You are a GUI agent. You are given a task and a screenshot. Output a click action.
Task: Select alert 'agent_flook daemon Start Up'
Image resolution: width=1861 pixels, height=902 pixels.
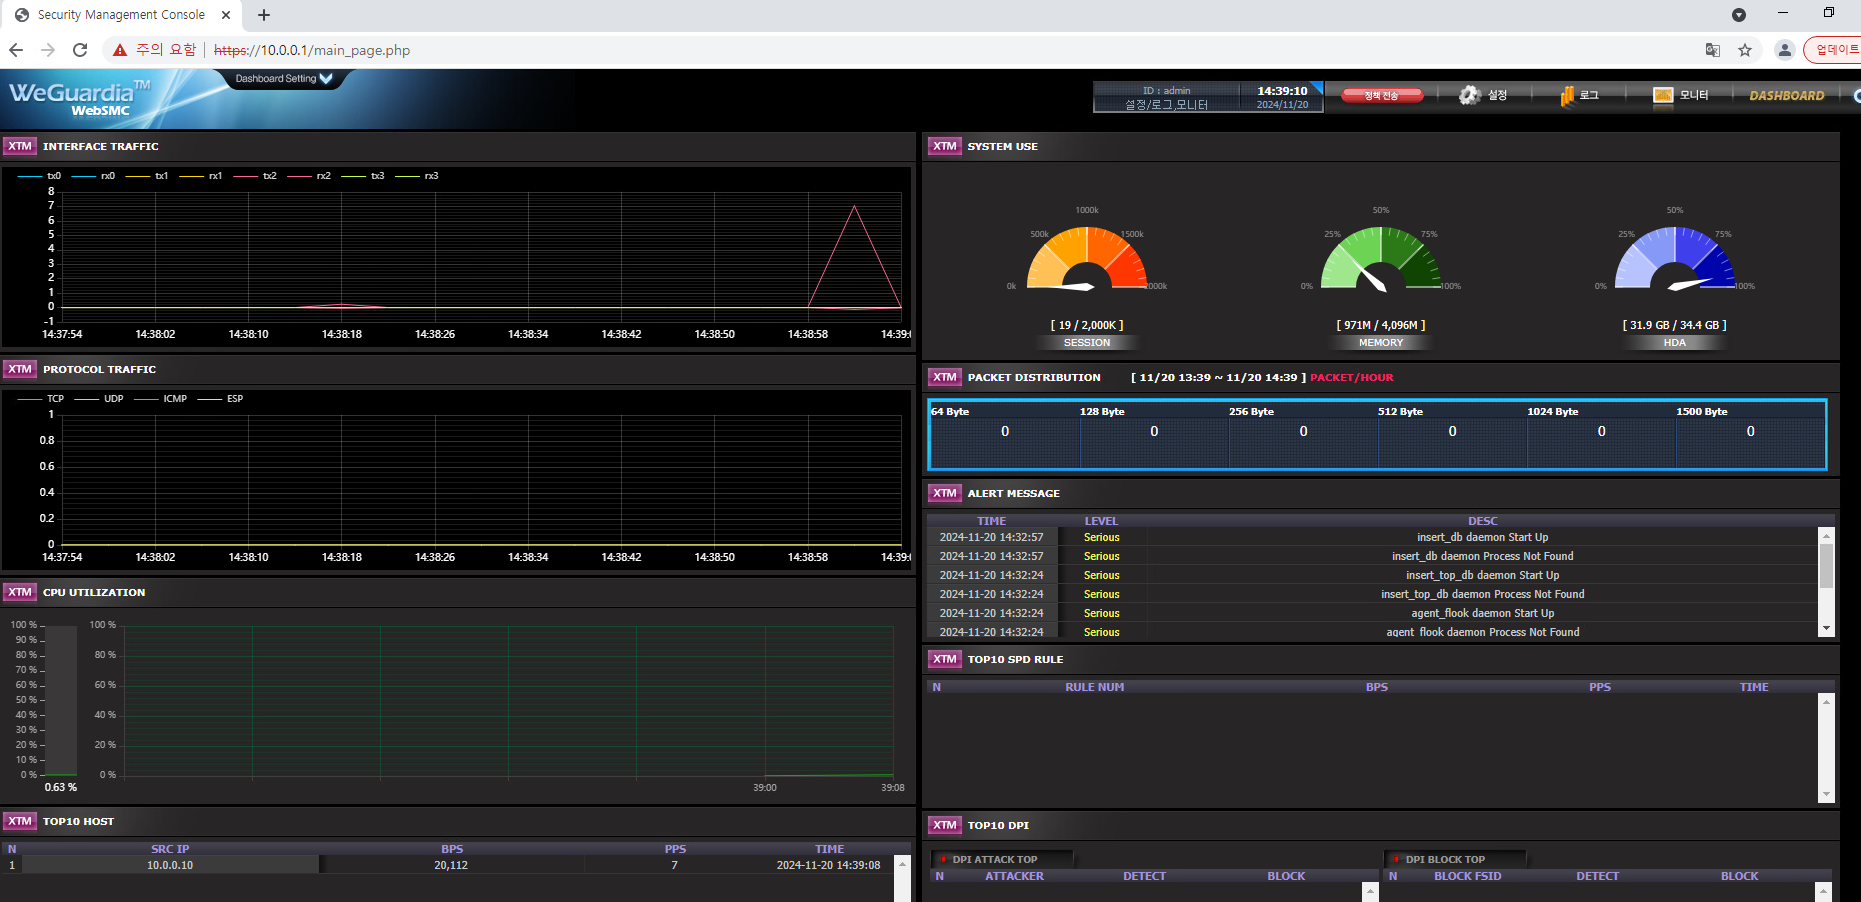pyautogui.click(x=1372, y=613)
